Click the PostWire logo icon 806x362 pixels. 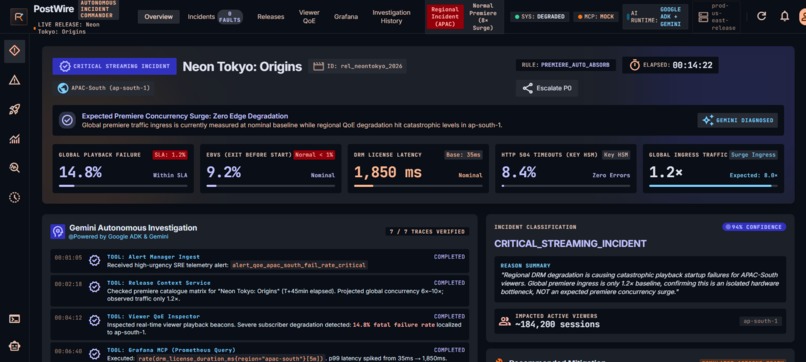click(19, 16)
